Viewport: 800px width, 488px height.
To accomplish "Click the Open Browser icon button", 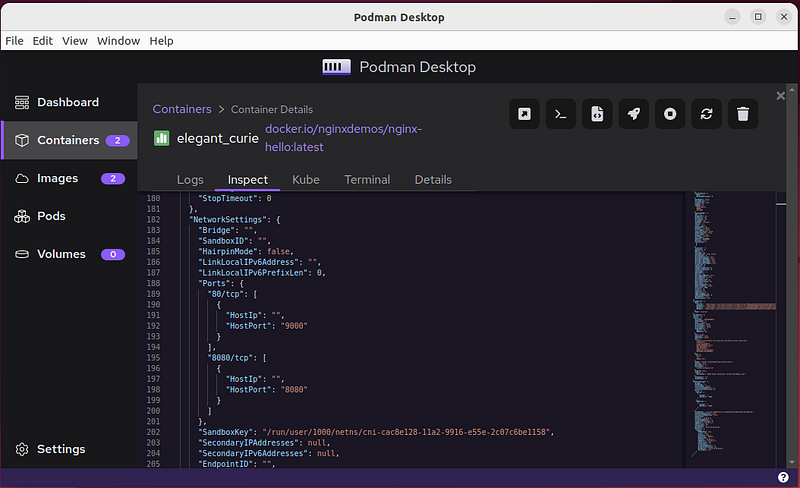I will tap(524, 114).
